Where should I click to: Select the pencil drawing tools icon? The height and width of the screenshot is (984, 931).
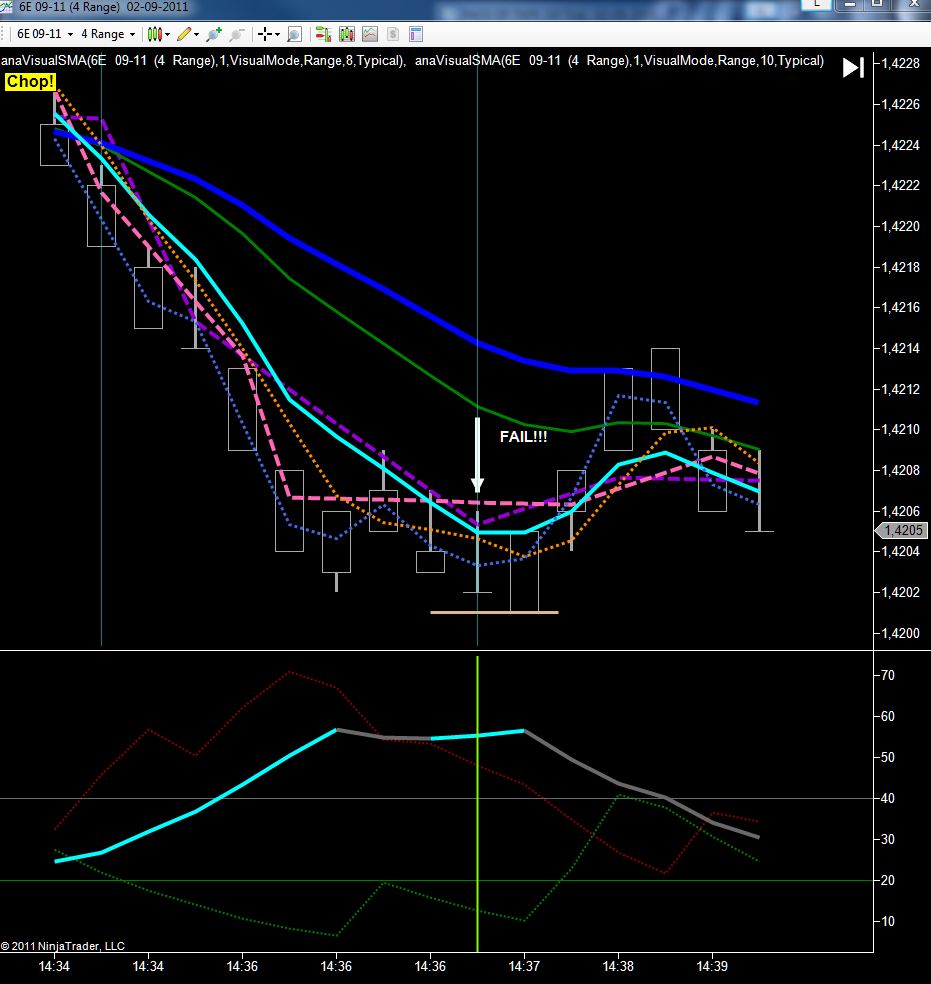(x=184, y=34)
